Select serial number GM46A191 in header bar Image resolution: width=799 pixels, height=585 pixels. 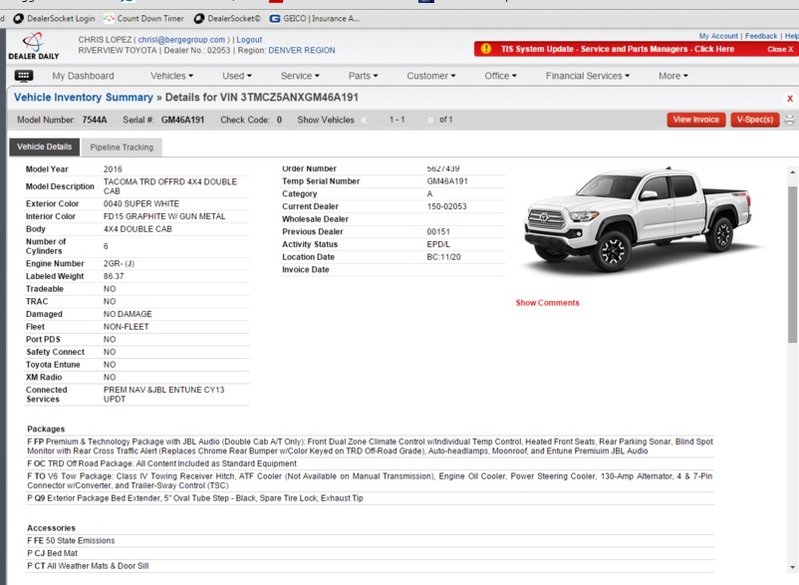click(182, 120)
